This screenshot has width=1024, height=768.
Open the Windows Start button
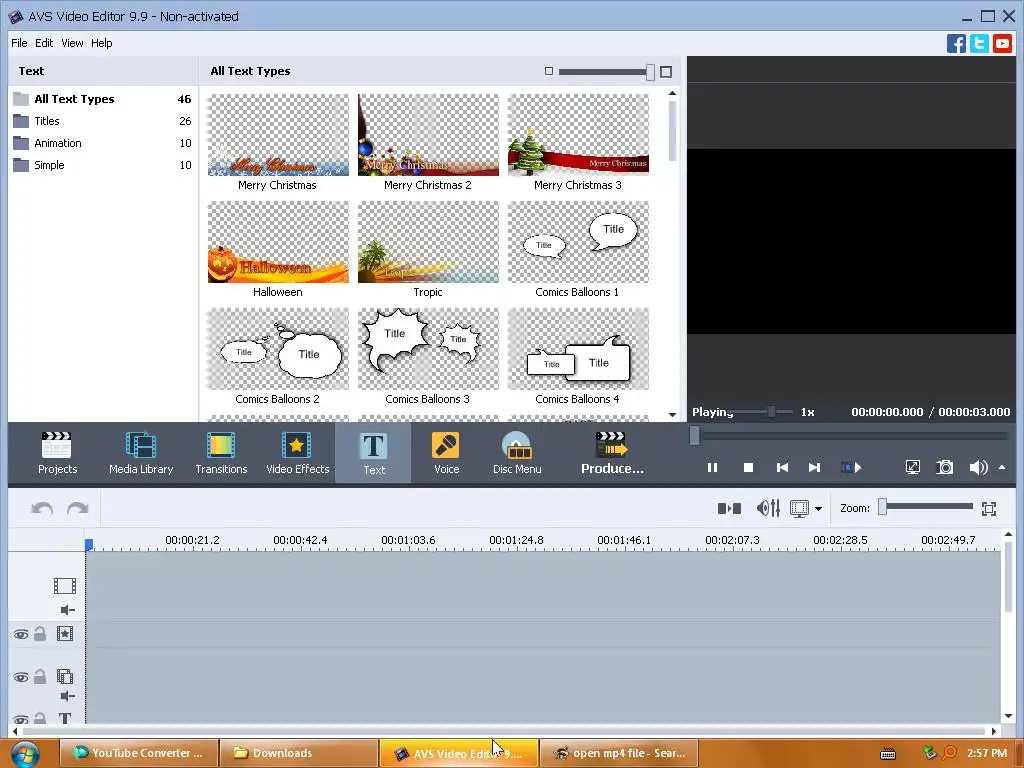click(x=25, y=754)
